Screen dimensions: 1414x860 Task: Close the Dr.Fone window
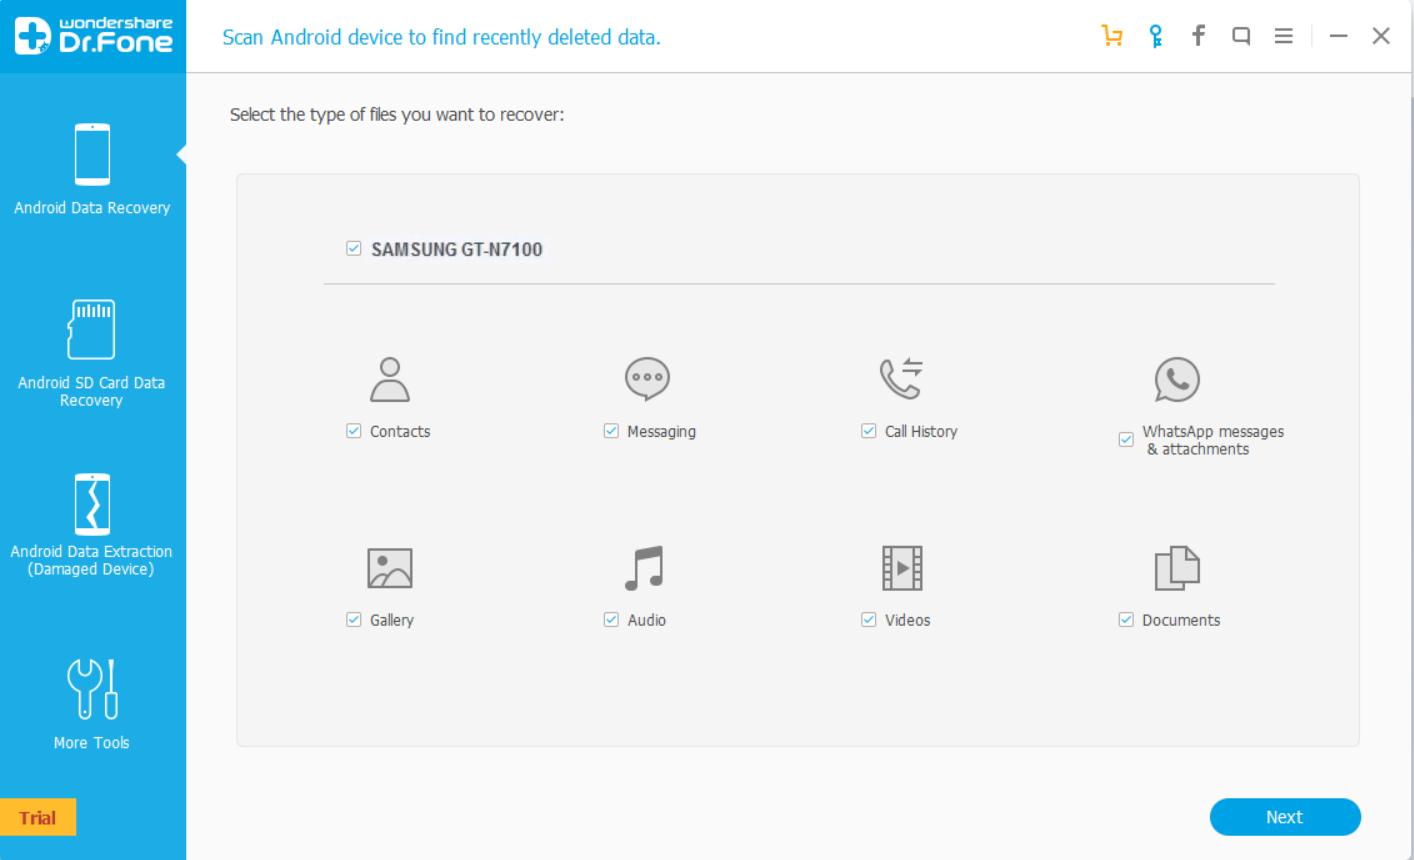tap(1381, 36)
